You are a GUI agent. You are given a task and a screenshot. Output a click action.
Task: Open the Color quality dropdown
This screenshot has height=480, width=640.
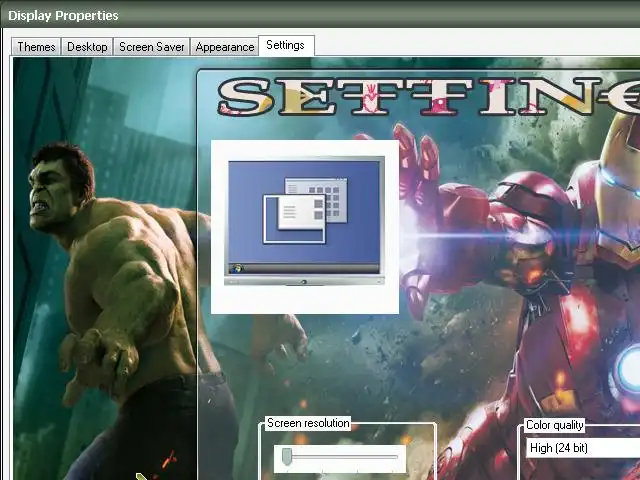pos(583,448)
